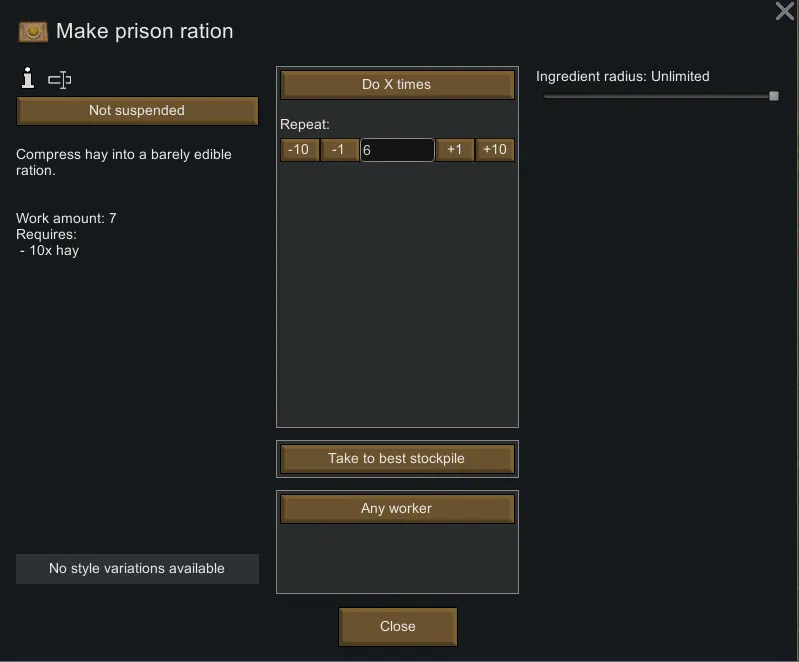Click the bill link settings icon
The image size is (799, 662).
tap(60, 79)
